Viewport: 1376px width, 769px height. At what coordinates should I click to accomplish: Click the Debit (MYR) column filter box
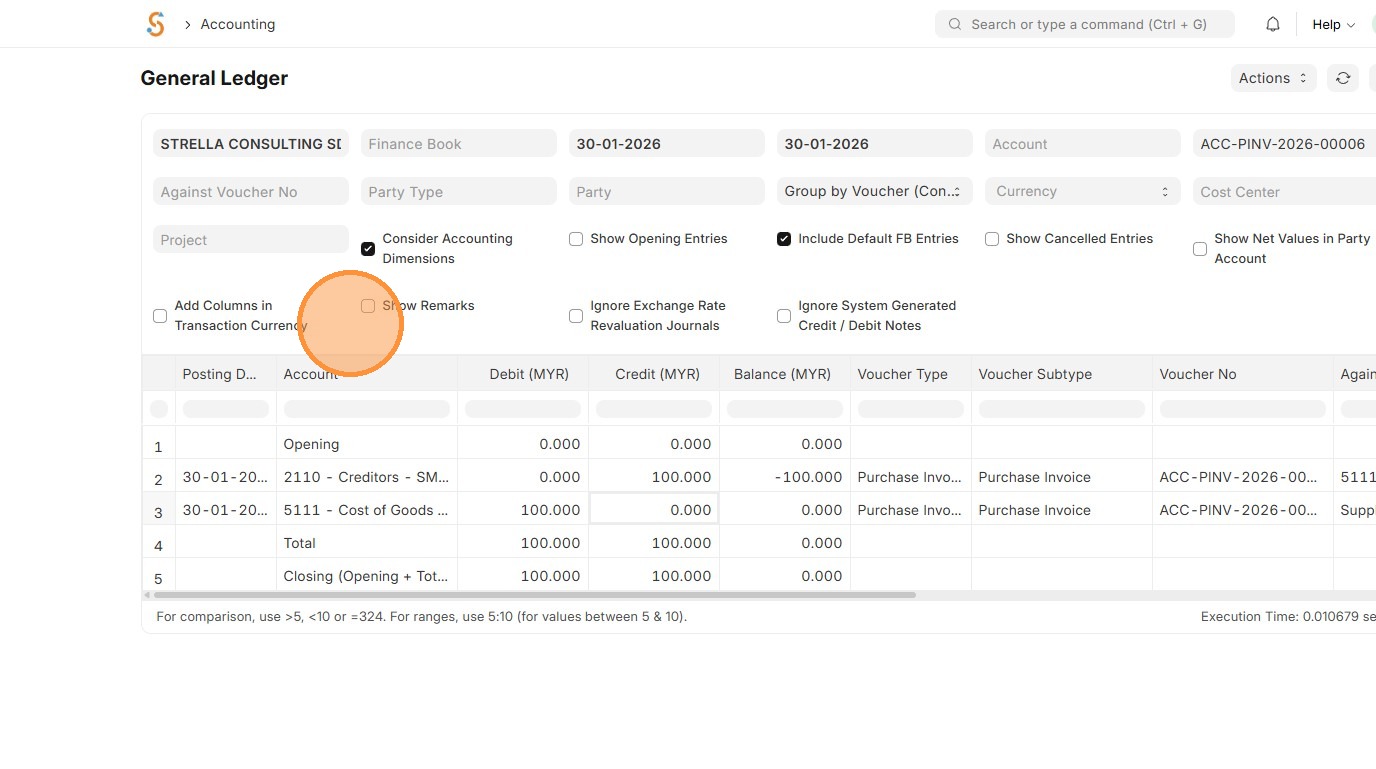point(523,409)
